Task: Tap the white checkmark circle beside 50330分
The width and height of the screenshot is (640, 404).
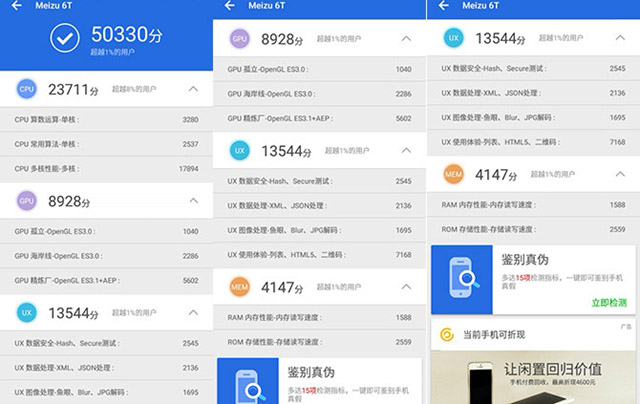Action: (64, 38)
